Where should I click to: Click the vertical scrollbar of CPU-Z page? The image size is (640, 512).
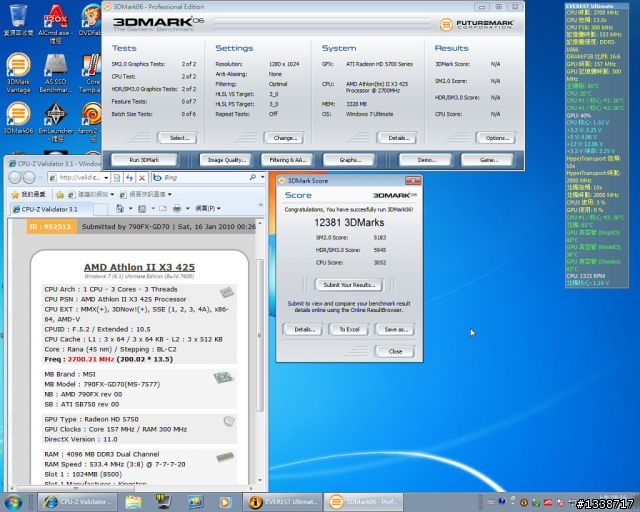[260, 352]
